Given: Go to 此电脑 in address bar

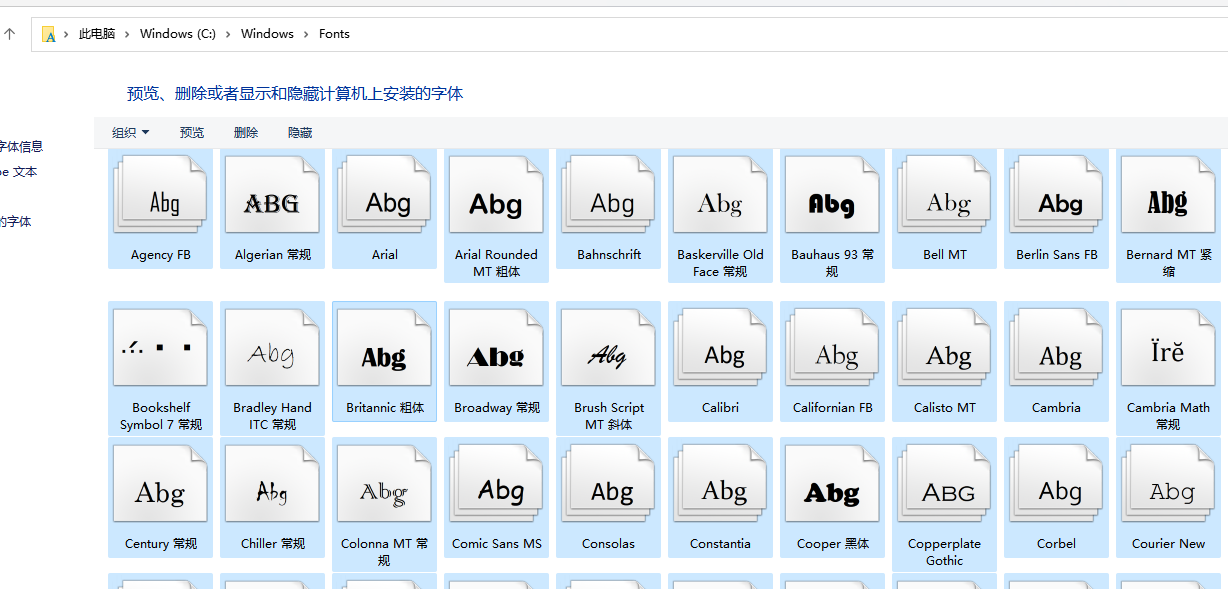Looking at the screenshot, I should (97, 34).
